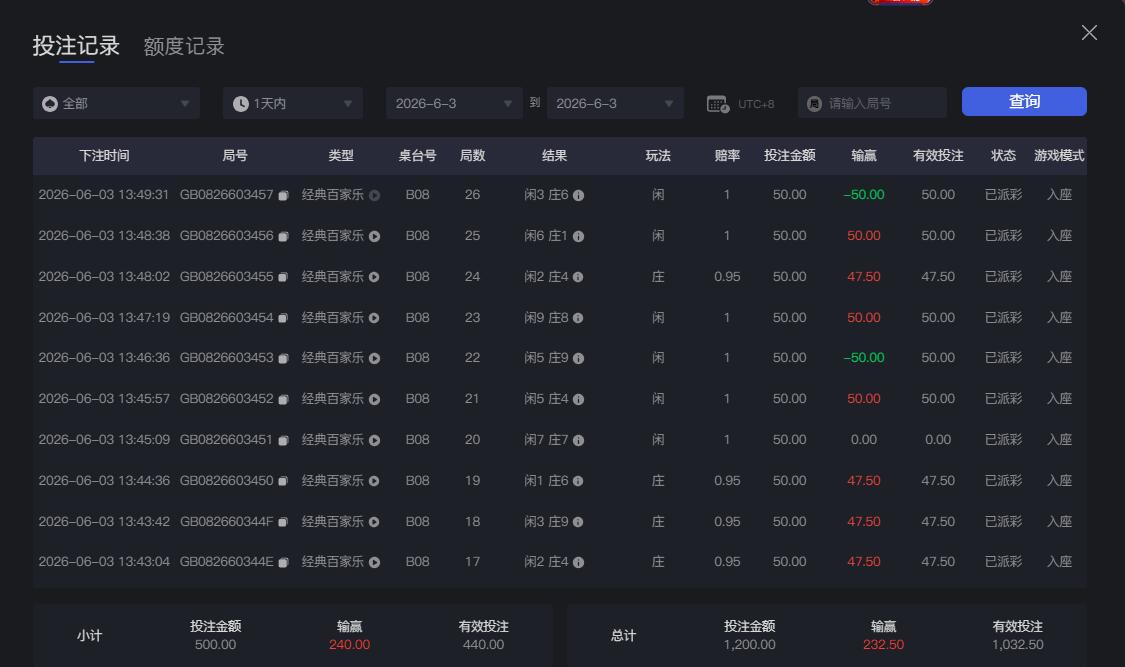Play video replay for round 23
The width and height of the screenshot is (1125, 667).
pos(374,318)
